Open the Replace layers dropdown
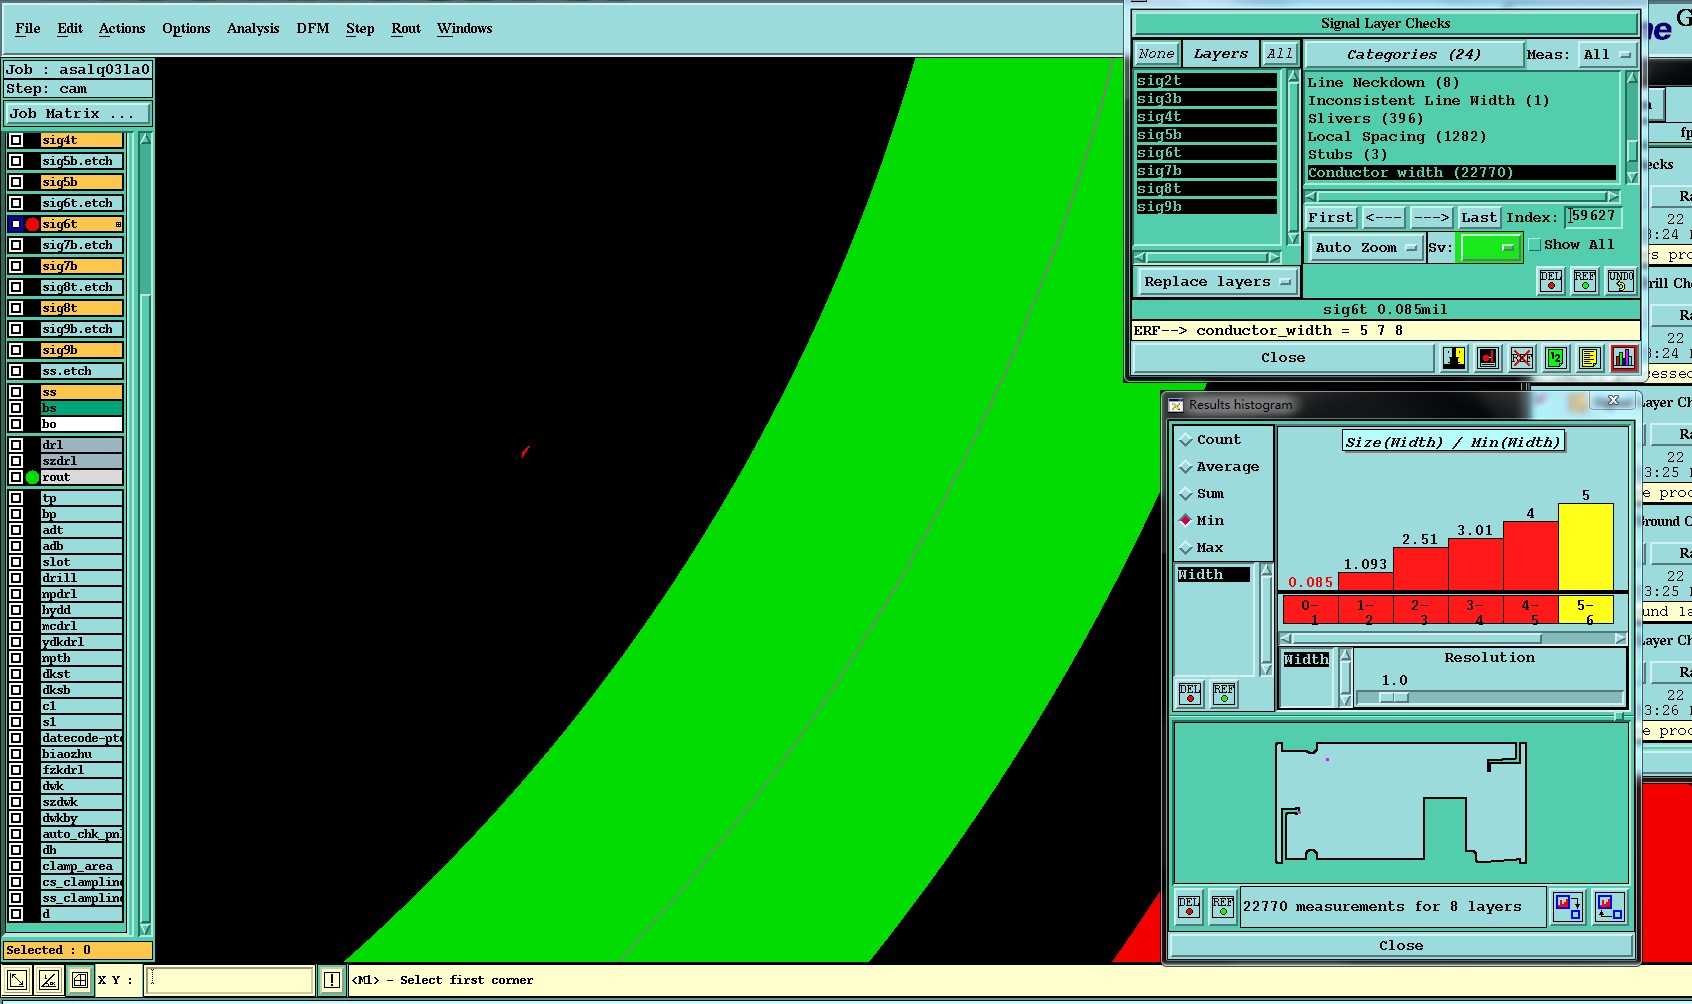This screenshot has width=1692, height=1004. (x=1218, y=282)
